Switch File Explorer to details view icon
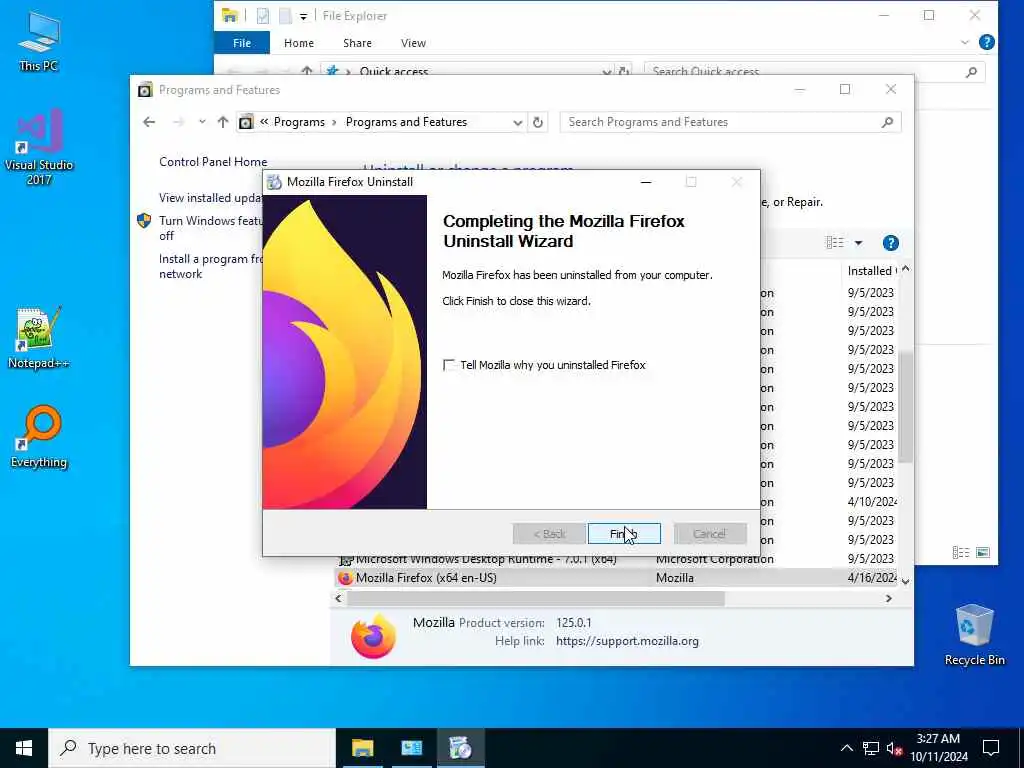The image size is (1024, 768). [961, 552]
